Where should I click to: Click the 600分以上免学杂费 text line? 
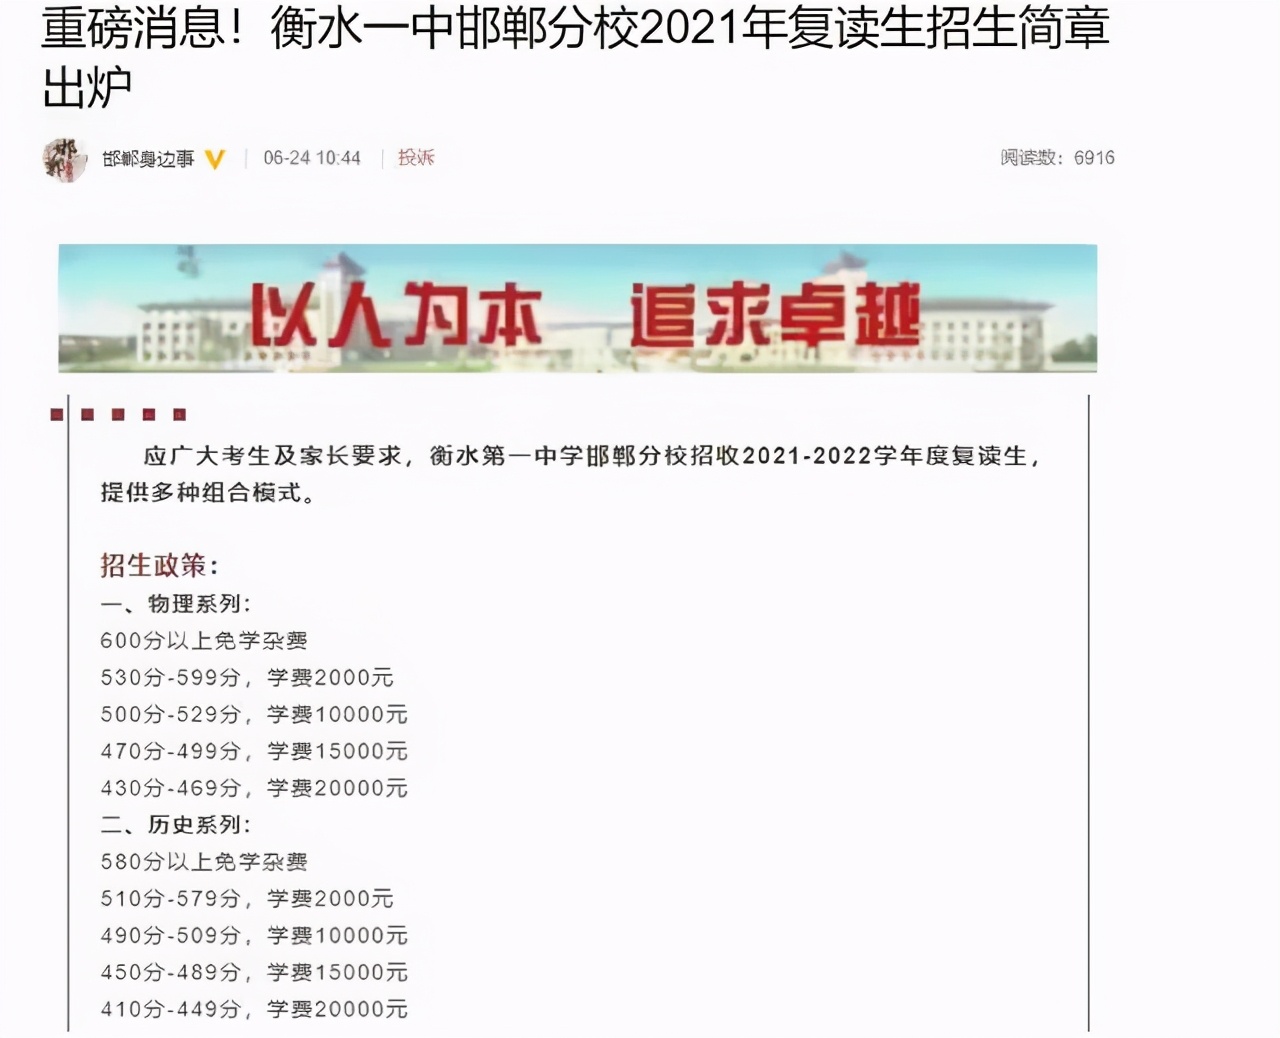point(205,641)
